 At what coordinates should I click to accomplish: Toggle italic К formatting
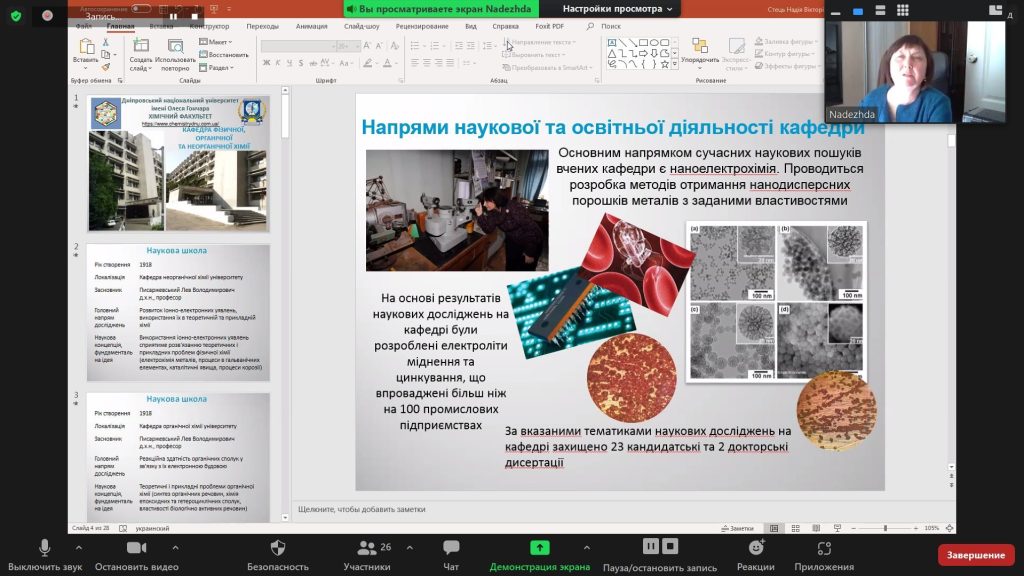(x=278, y=63)
